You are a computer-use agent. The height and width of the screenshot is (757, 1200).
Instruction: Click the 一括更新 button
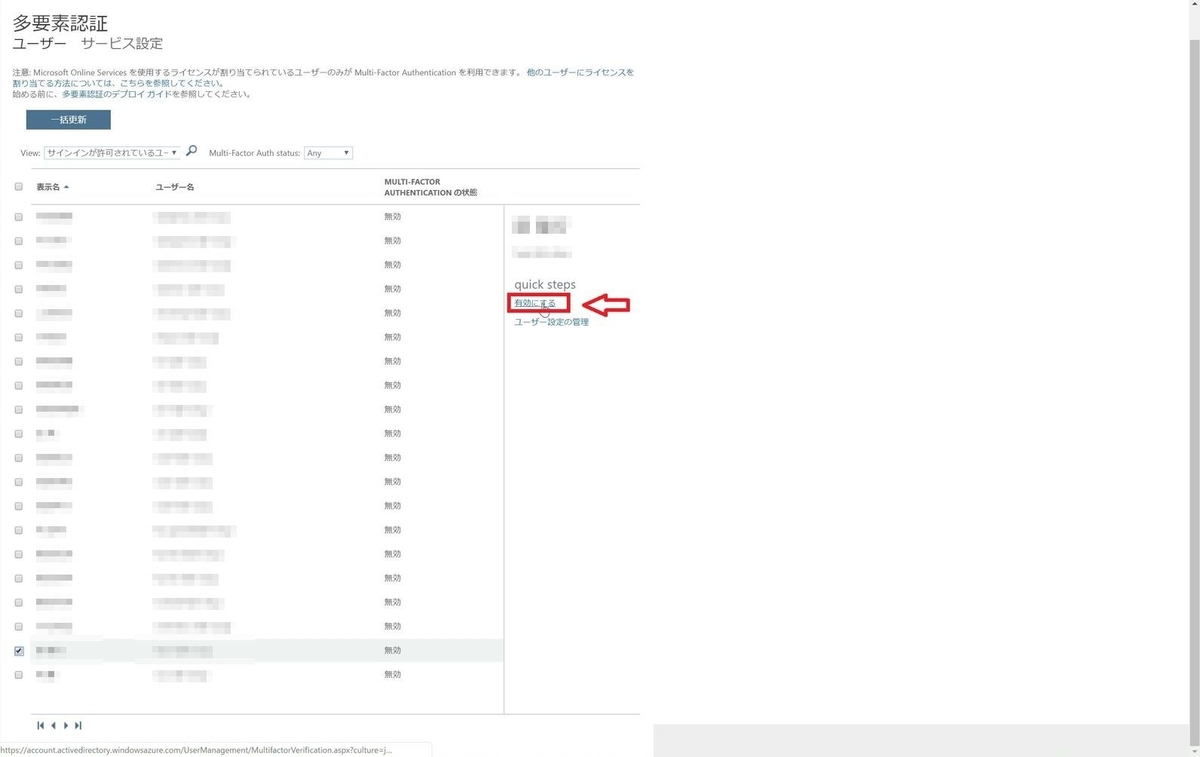[x=68, y=120]
